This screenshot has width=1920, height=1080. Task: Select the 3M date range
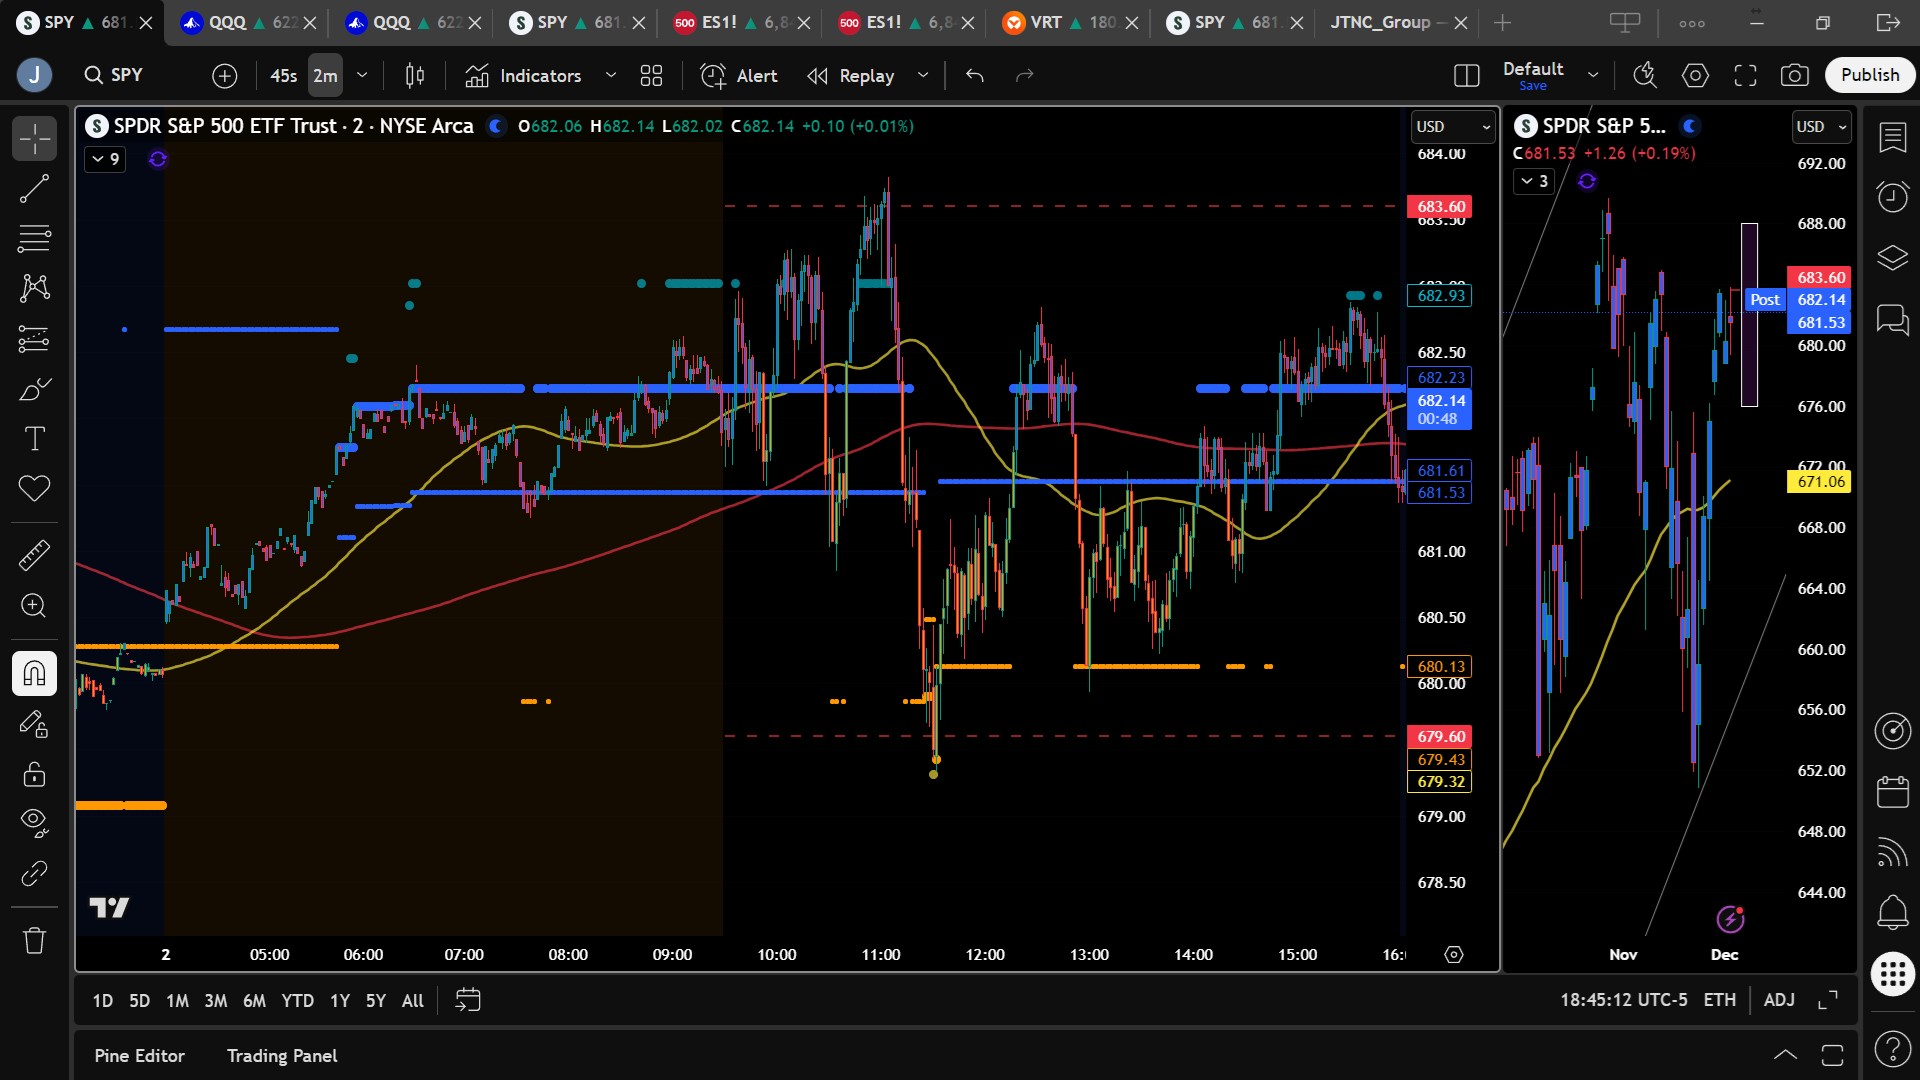point(215,1000)
